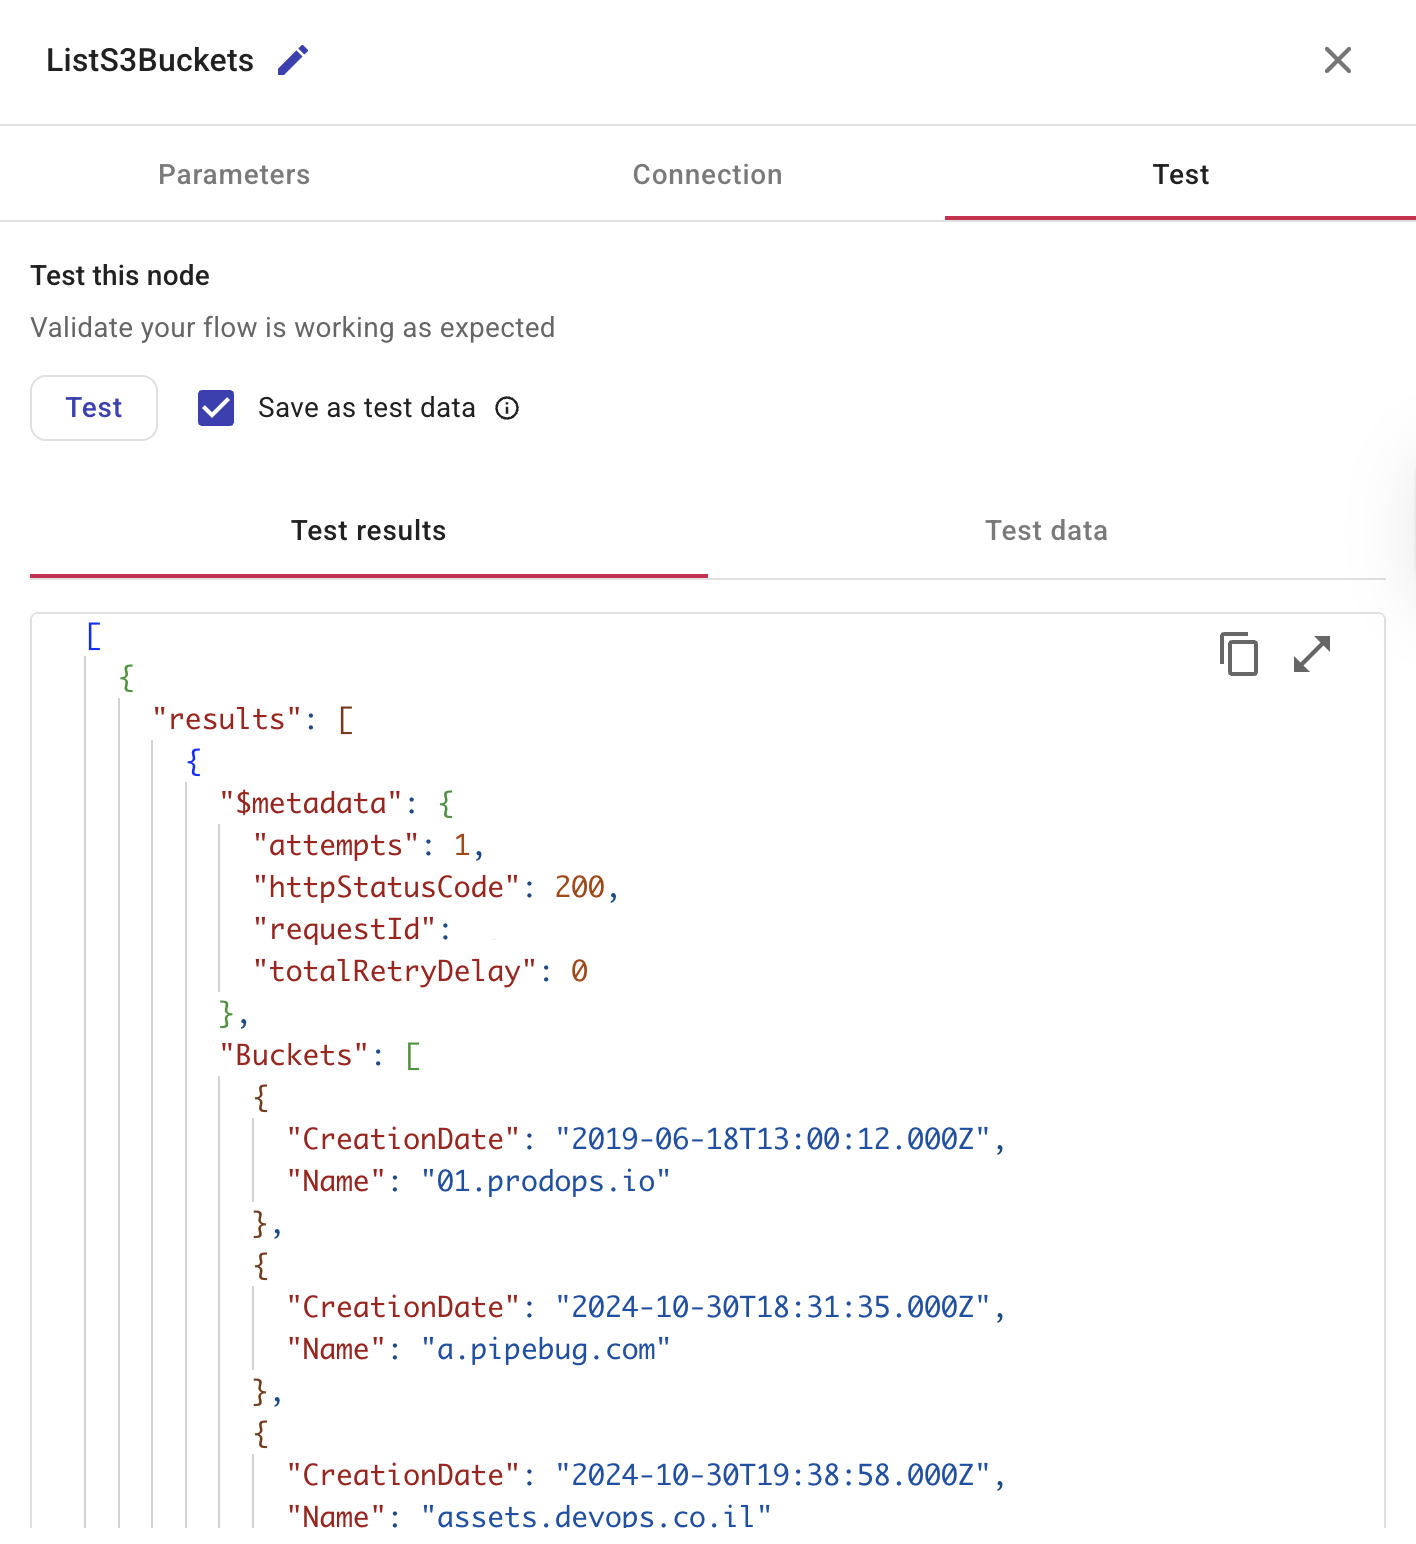1416x1544 pixels.
Task: Open the info icon beside Save as test data
Action: coord(507,408)
